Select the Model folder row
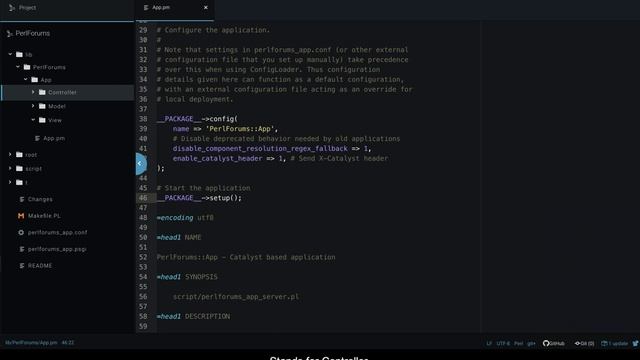 [67, 106]
